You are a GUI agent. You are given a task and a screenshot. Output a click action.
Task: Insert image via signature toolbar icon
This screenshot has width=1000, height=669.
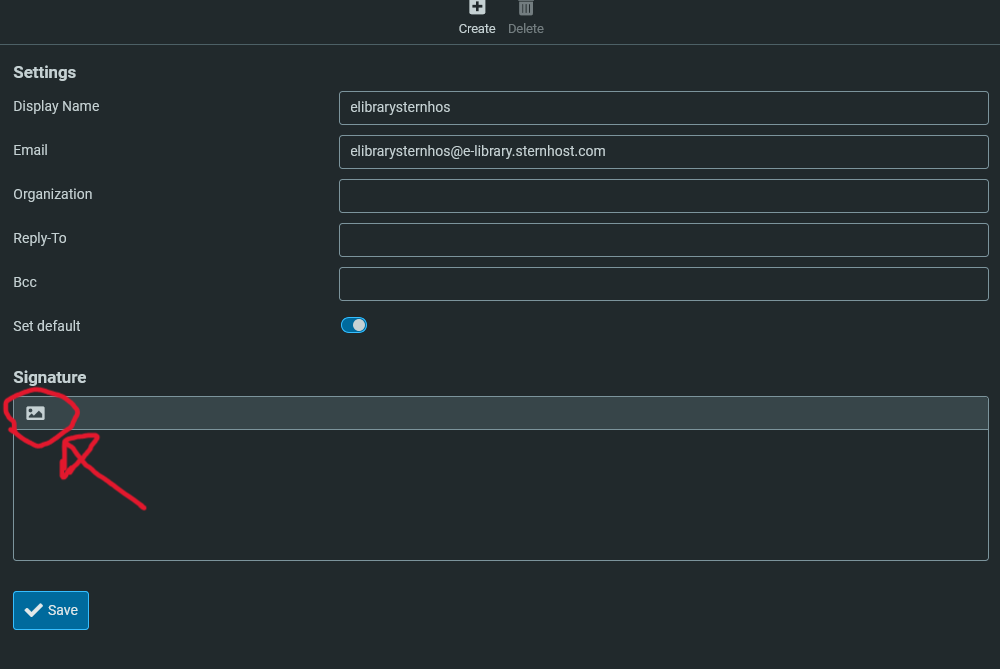pos(36,413)
